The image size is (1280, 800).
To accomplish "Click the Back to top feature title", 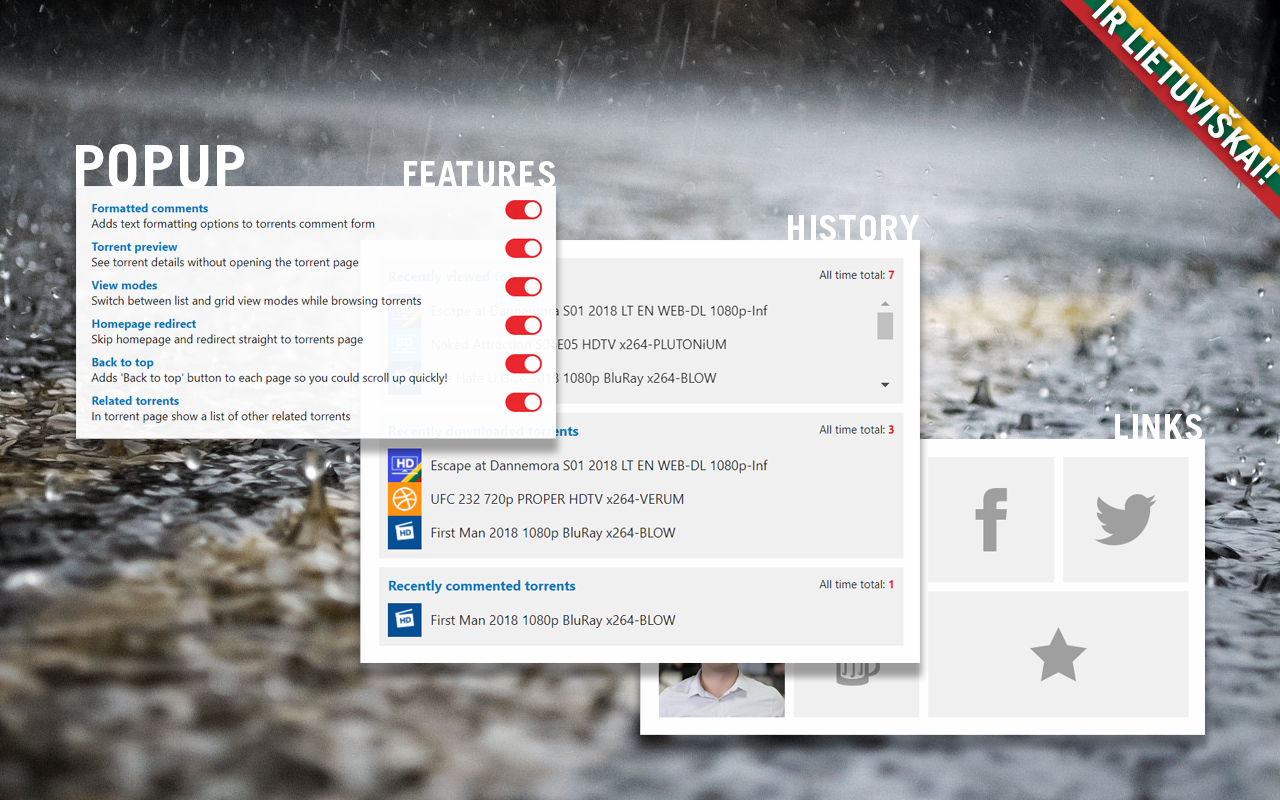I will tap(123, 362).
